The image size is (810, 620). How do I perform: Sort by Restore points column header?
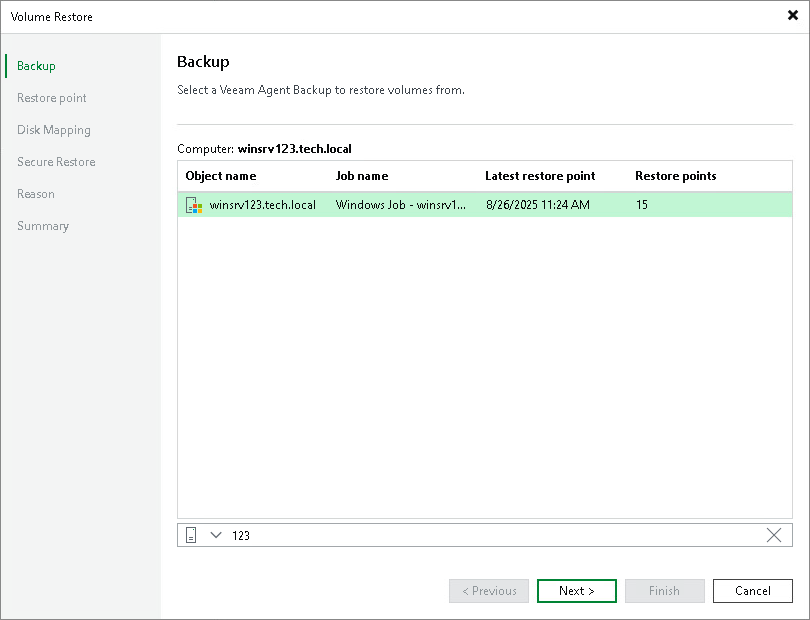(676, 176)
